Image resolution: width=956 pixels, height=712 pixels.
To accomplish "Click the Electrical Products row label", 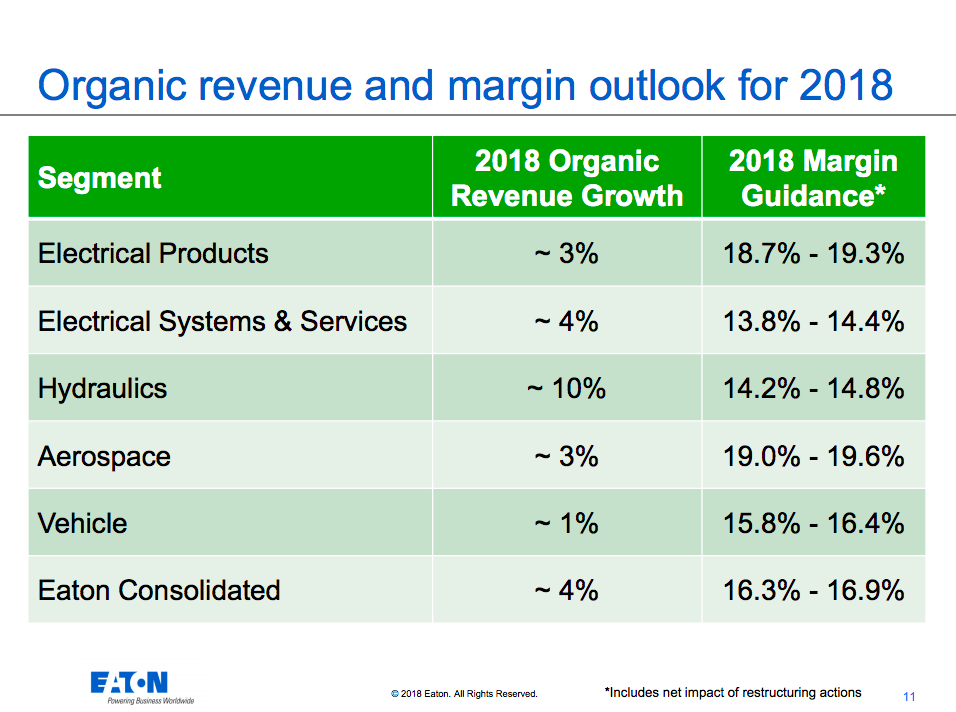I will 153,253.
